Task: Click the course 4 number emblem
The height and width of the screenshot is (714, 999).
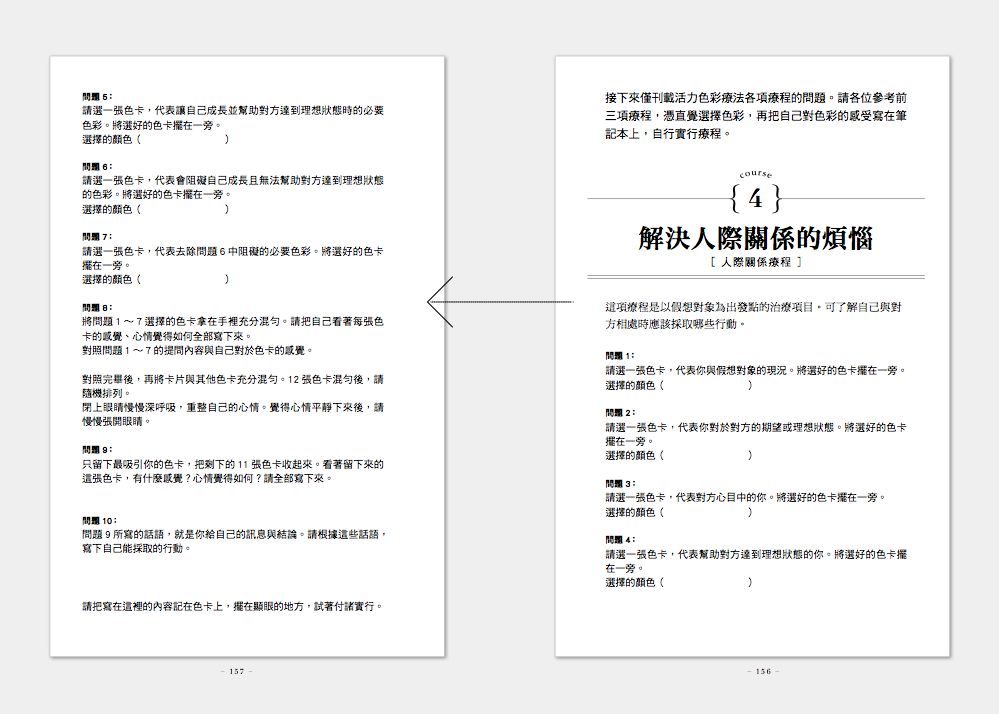Action: 756,193
